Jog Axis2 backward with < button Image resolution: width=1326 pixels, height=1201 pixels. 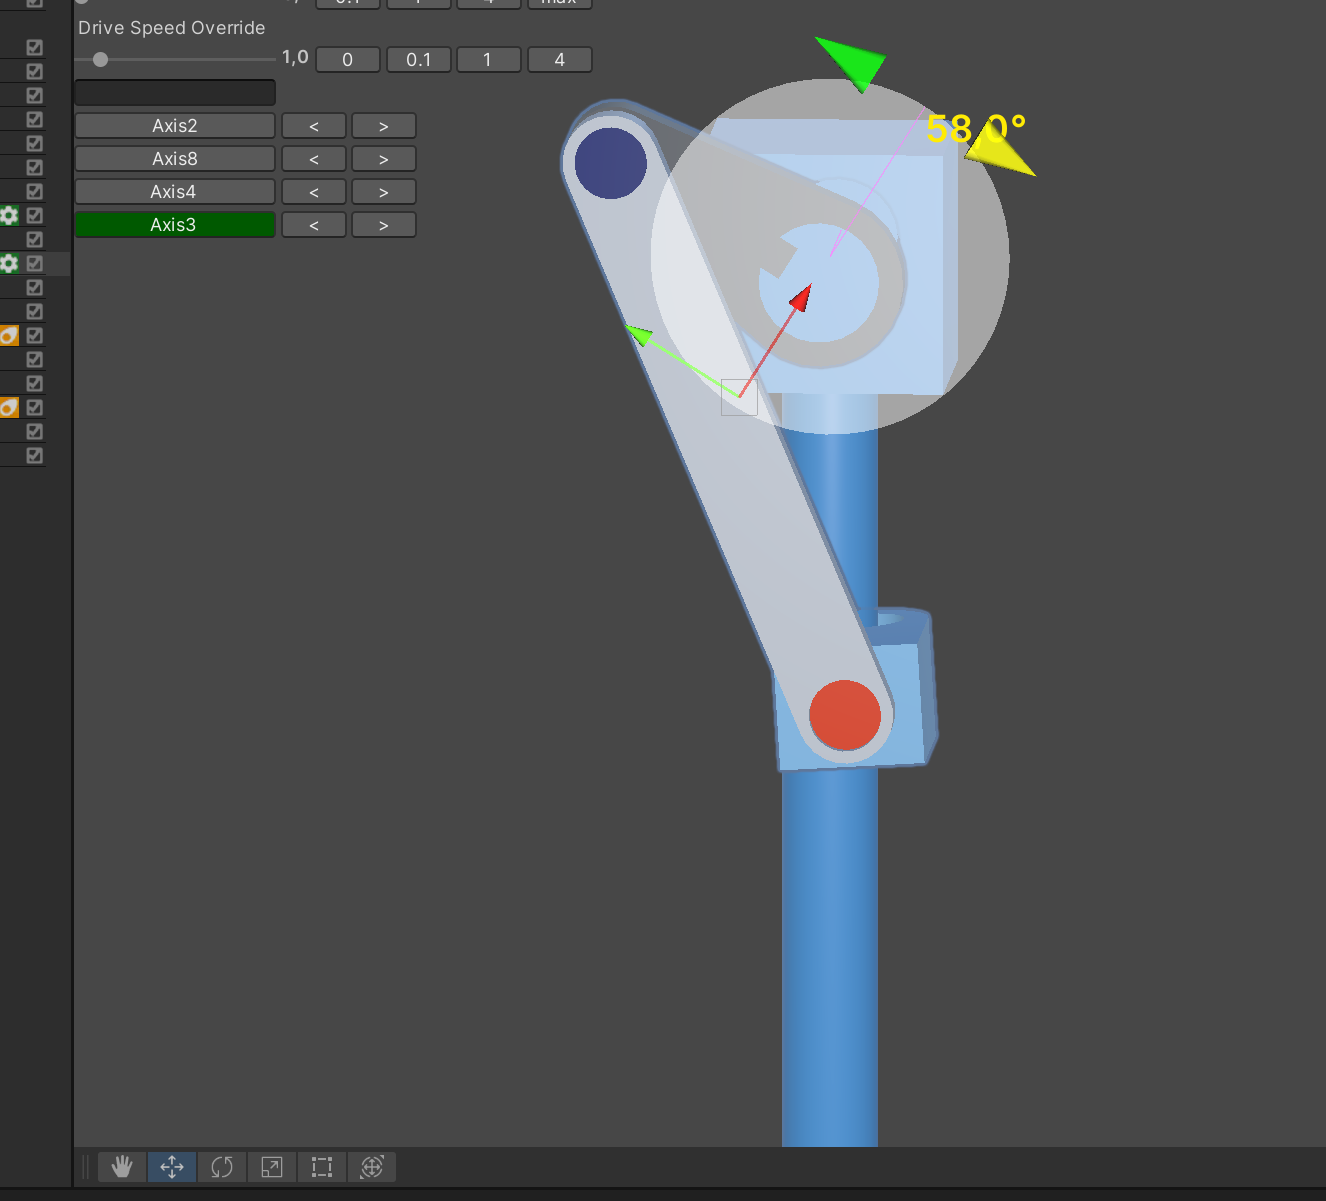[x=314, y=126]
